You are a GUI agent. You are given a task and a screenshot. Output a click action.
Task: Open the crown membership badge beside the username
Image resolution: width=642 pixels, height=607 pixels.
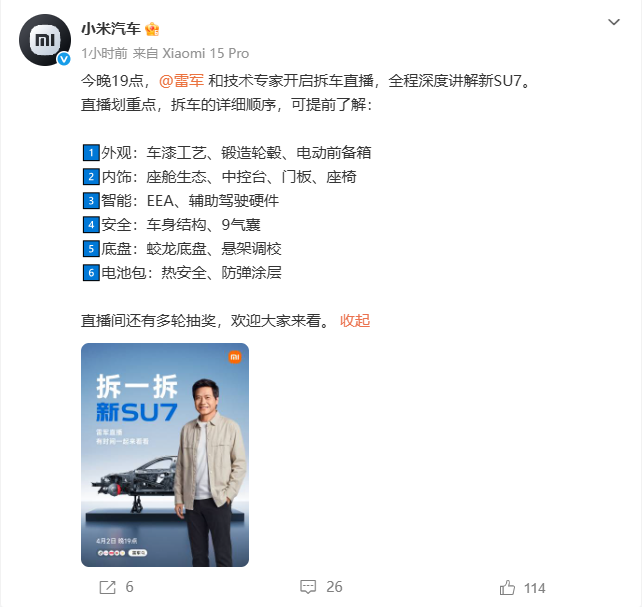[x=152, y=29]
